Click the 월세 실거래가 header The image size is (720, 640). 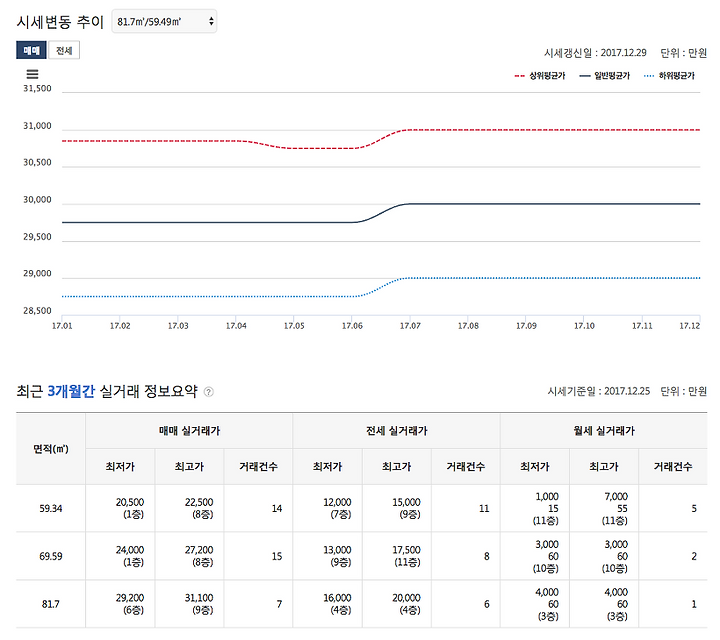click(x=604, y=431)
